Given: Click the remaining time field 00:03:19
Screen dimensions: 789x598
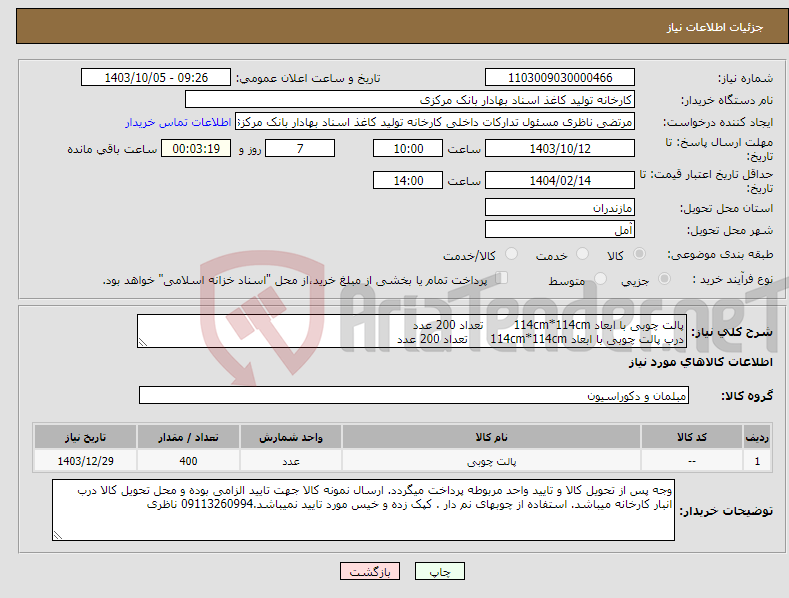Looking at the screenshot, I should (x=196, y=148).
